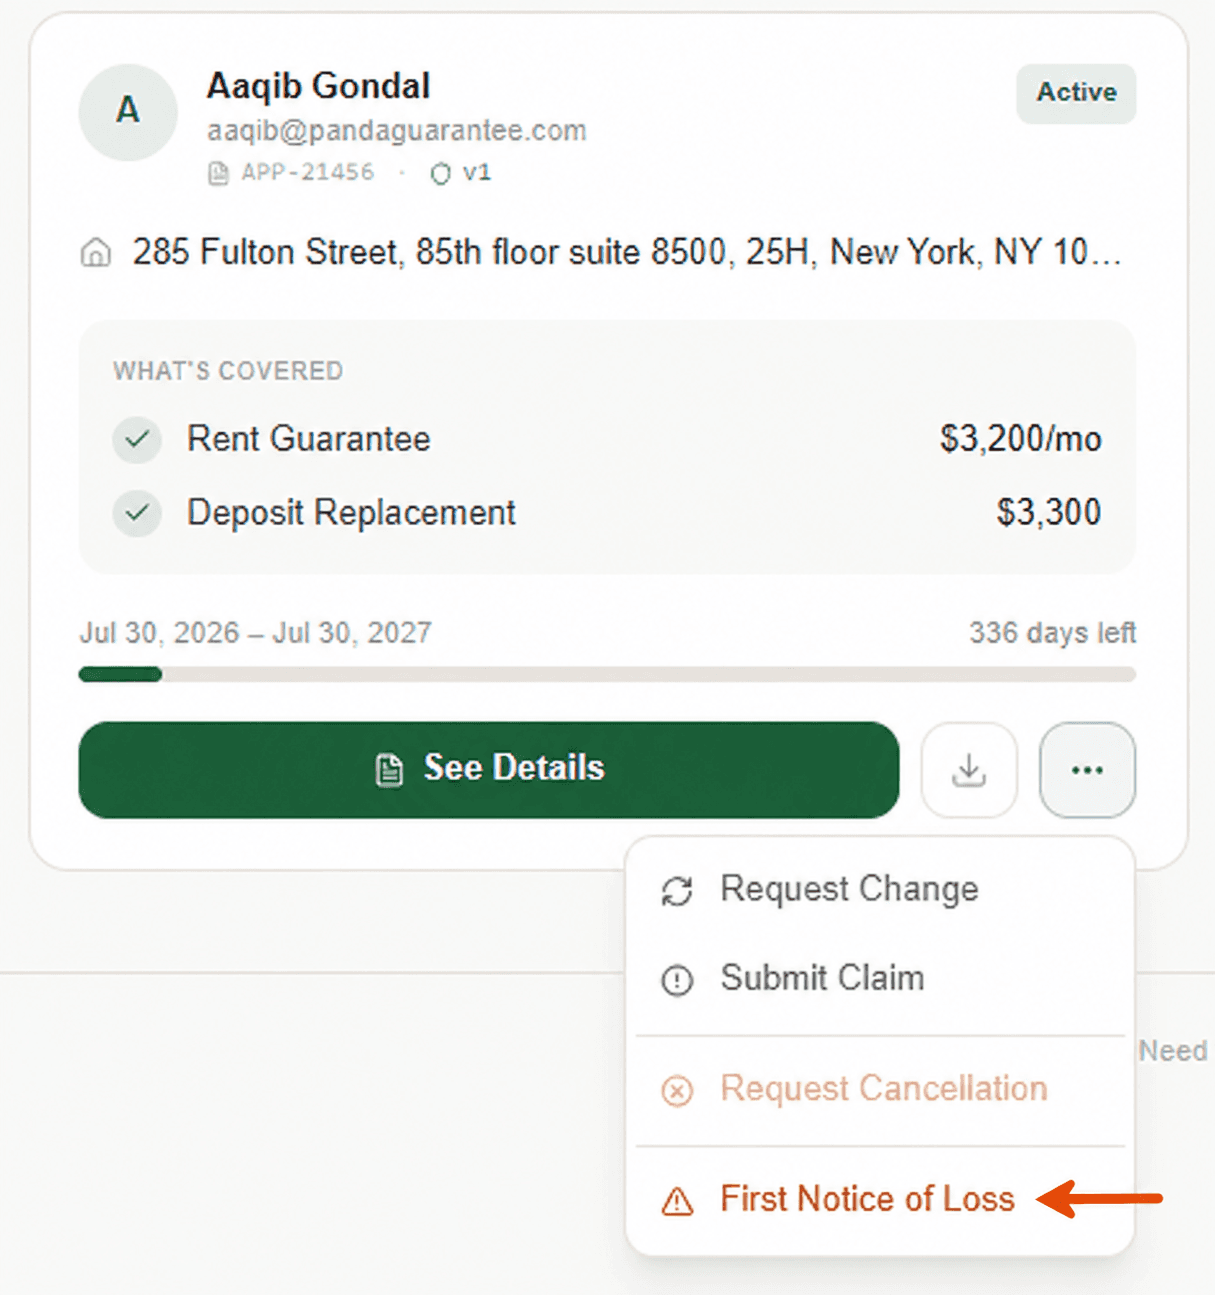Image resolution: width=1215 pixels, height=1295 pixels.
Task: Click the Active status badge
Action: coord(1076,93)
